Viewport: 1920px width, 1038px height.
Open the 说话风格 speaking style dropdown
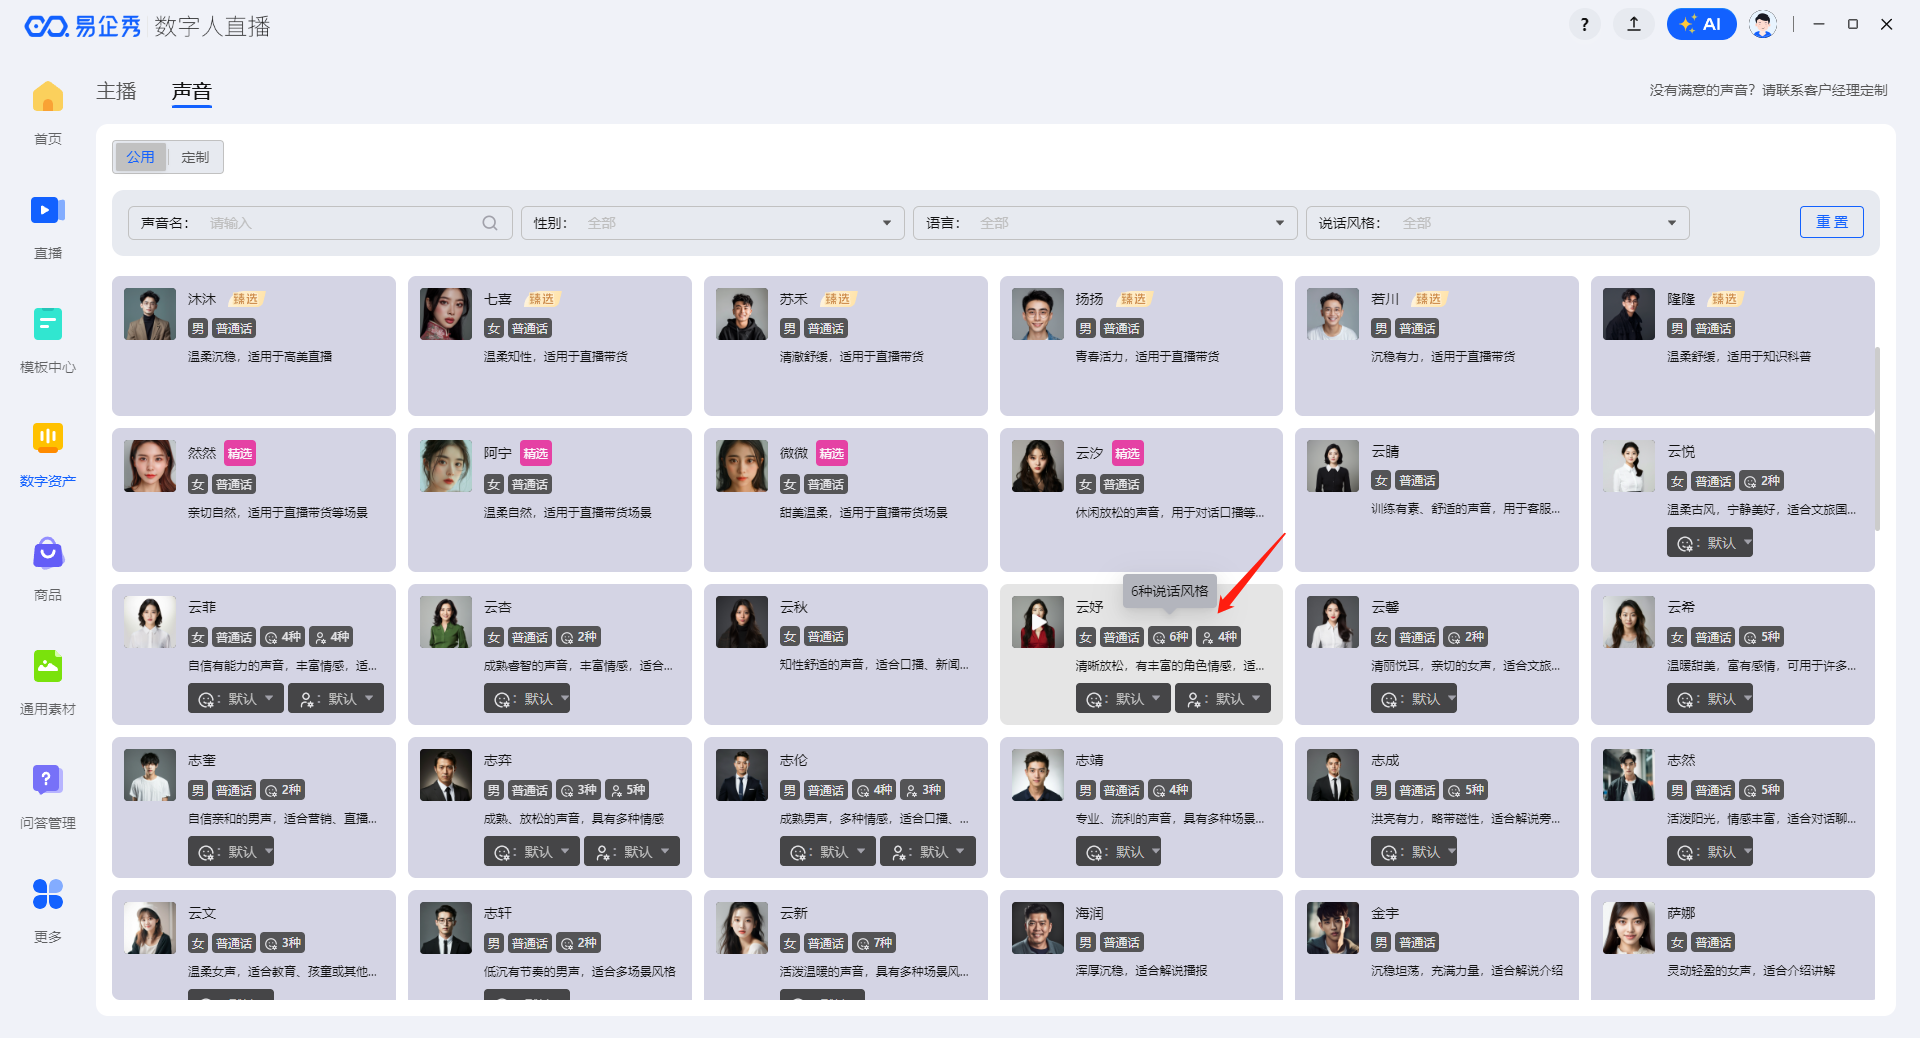[x=1497, y=223]
